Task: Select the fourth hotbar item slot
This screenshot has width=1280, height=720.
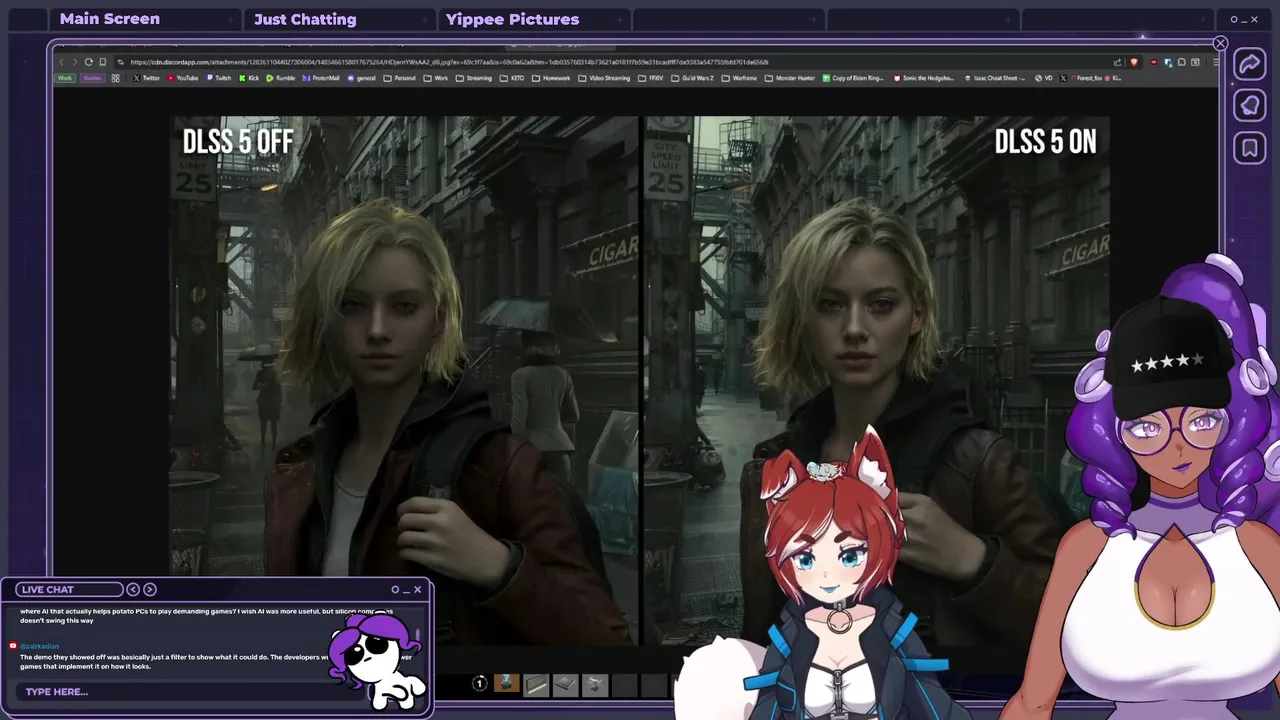Action: pyautogui.click(x=594, y=684)
